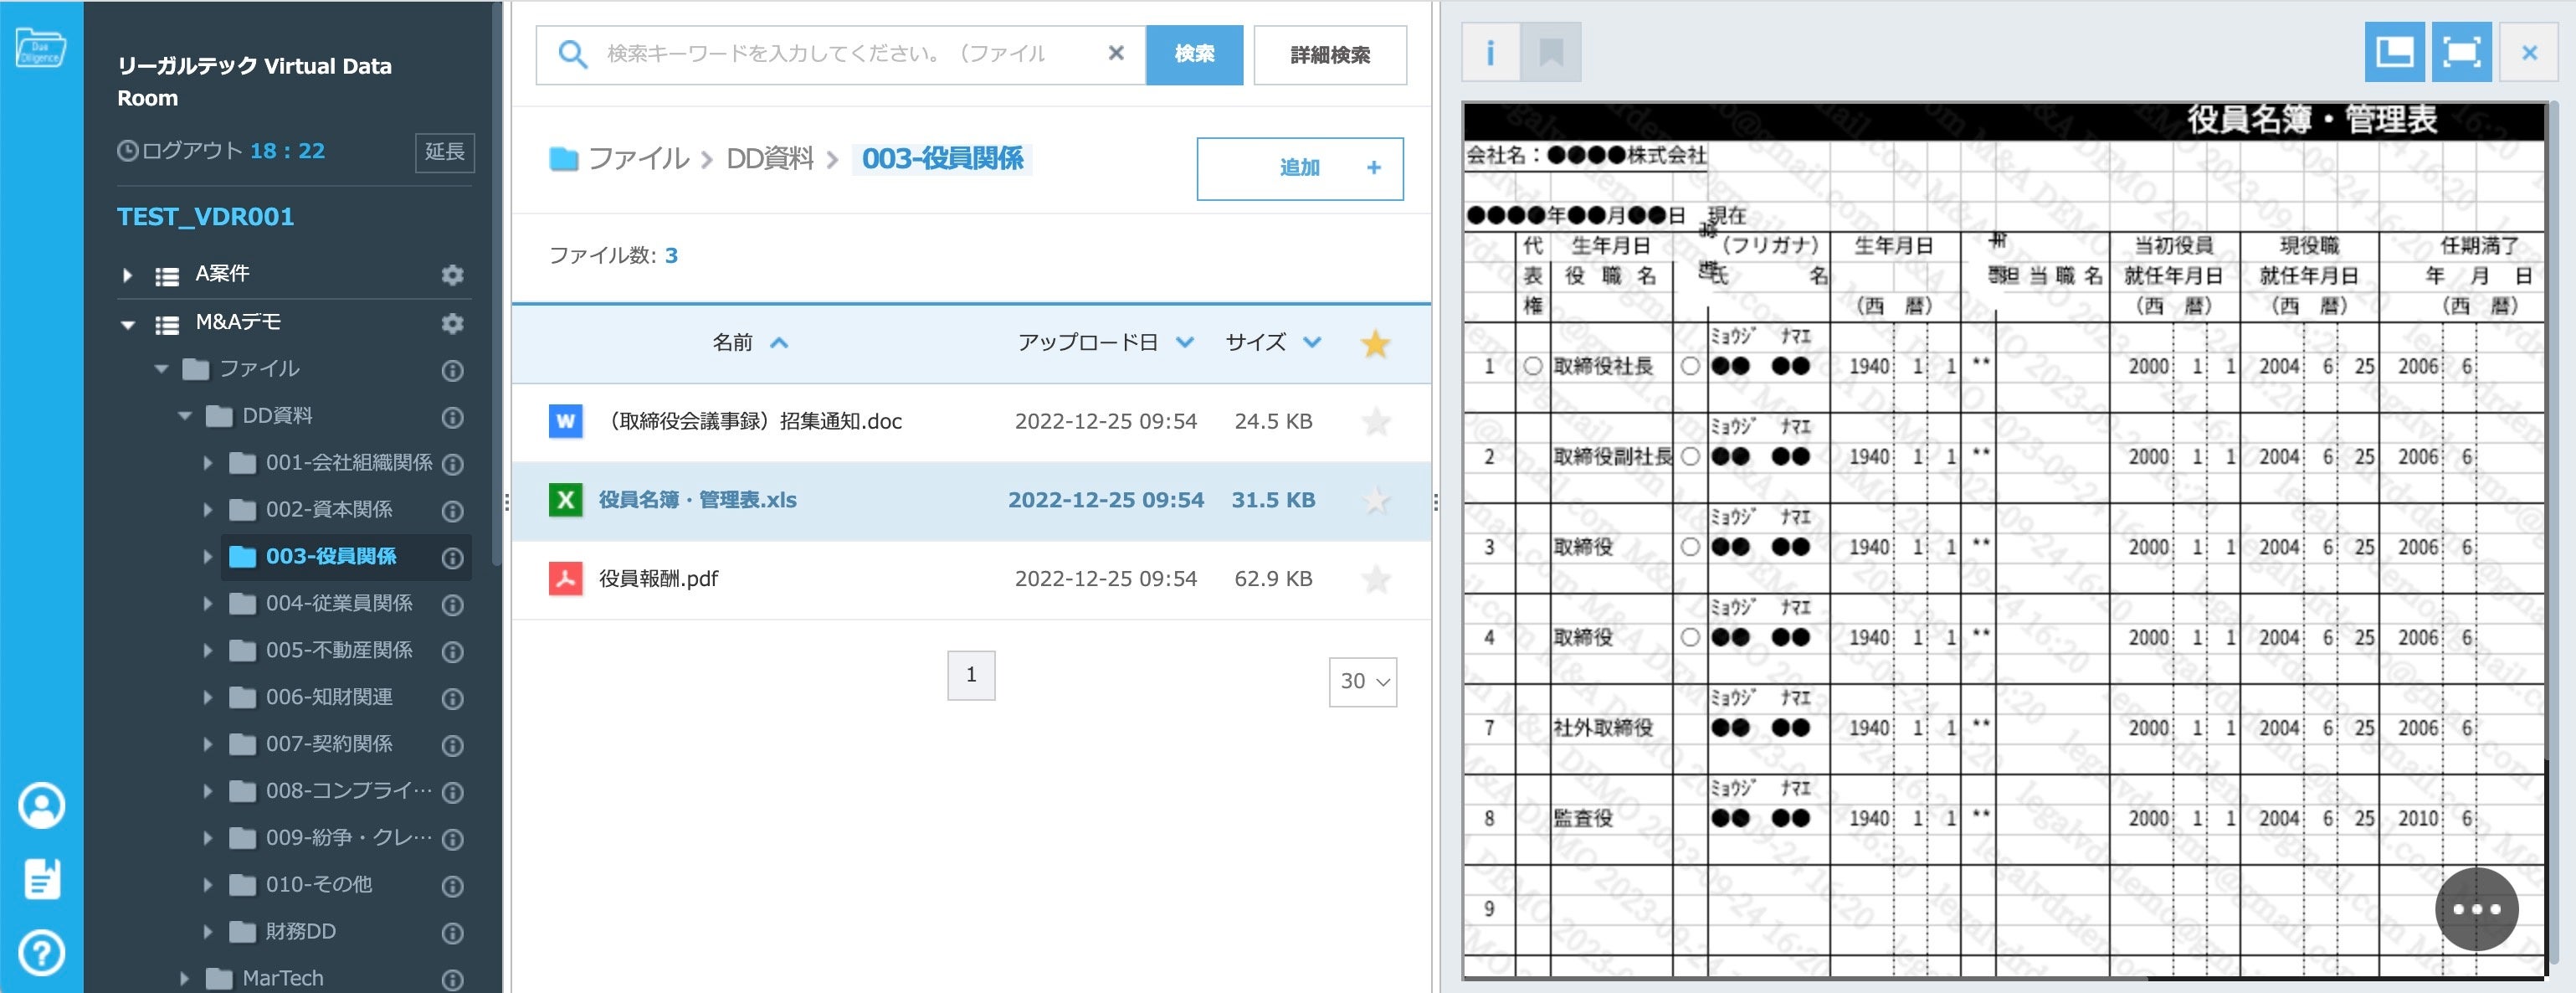The height and width of the screenshot is (993, 2576).
Task: Switch preview to windowed layout icon
Action: (2394, 52)
